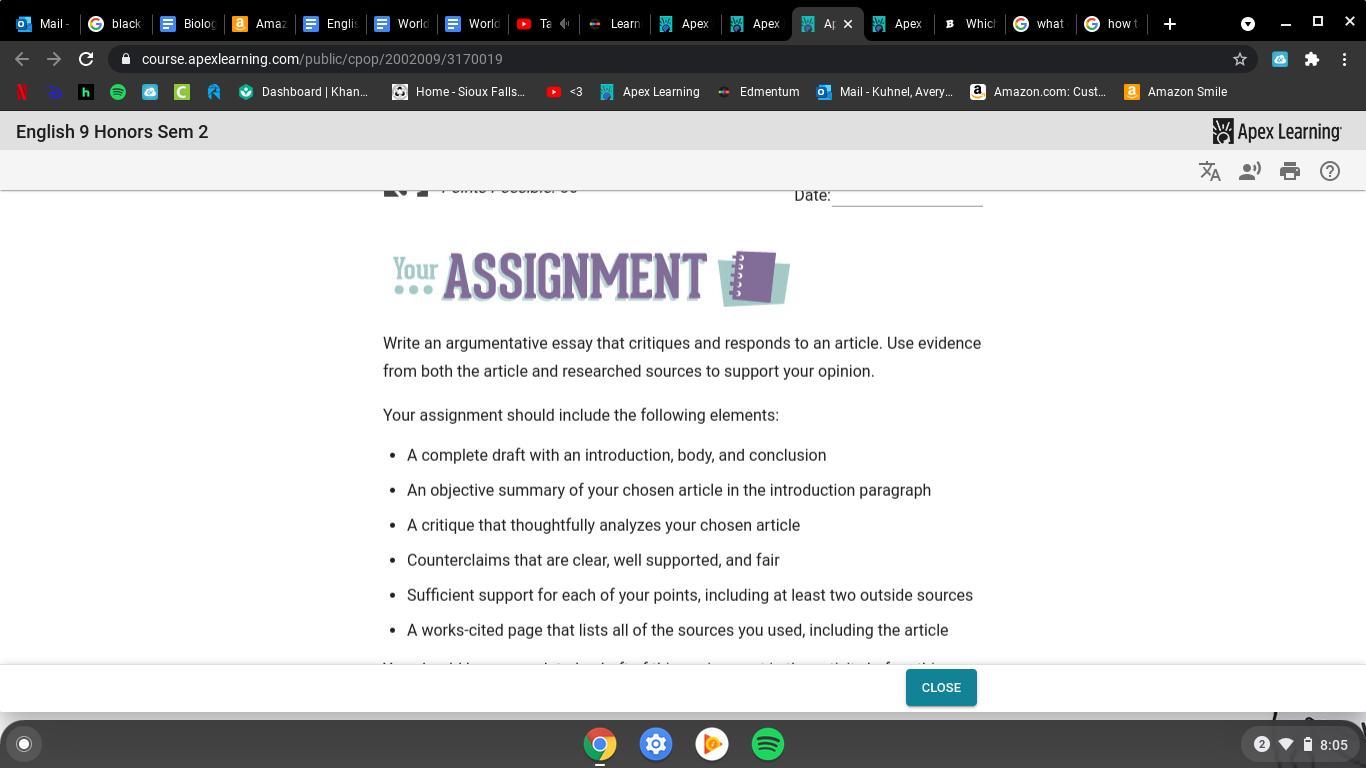The width and height of the screenshot is (1366, 768).
Task: Click 'A critique that thoughtfully analyzes' bullet
Action: pos(603,525)
